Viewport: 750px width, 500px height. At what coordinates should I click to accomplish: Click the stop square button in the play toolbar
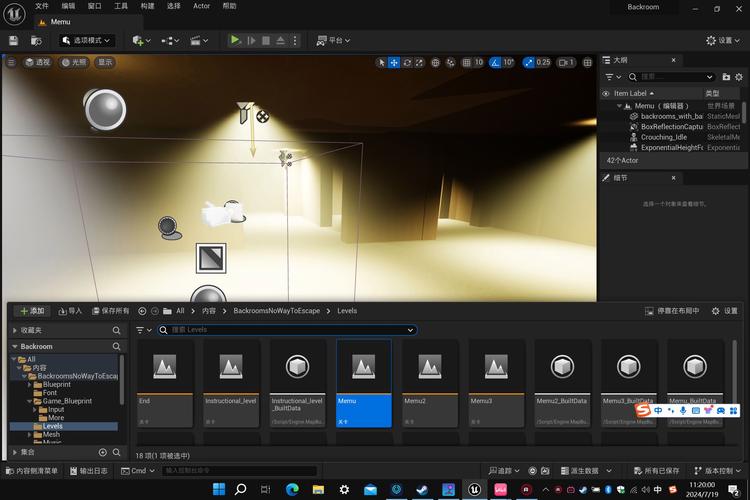266,41
